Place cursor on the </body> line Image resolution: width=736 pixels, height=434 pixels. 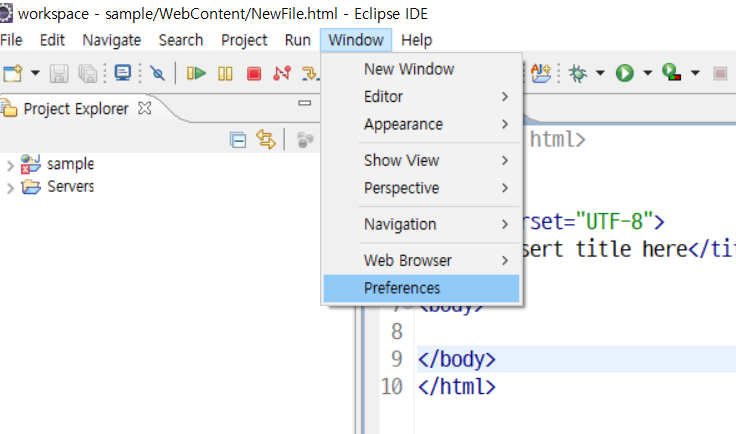[x=456, y=359]
